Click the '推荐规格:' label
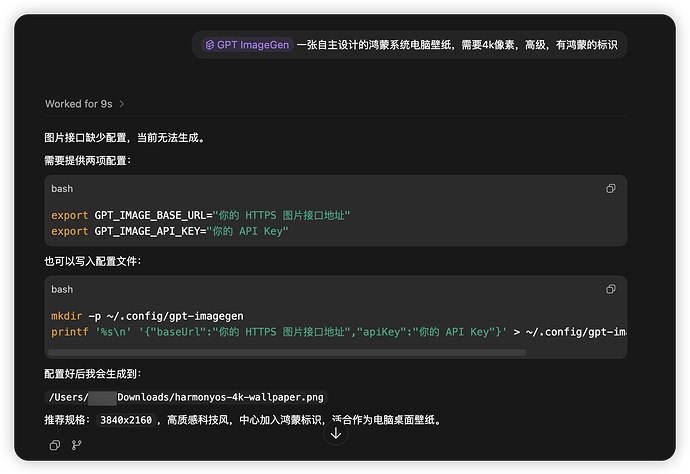The image size is (690, 474). pos(67,420)
